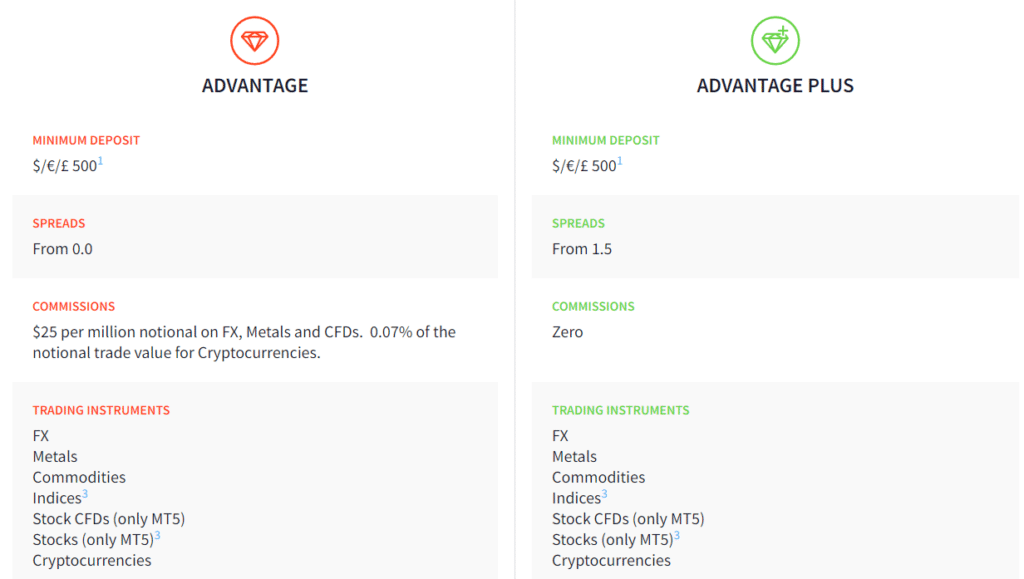Open footnote 3 after Advantage Stocks (only MT5)
This screenshot has width=1024, height=579.
[x=157, y=535]
